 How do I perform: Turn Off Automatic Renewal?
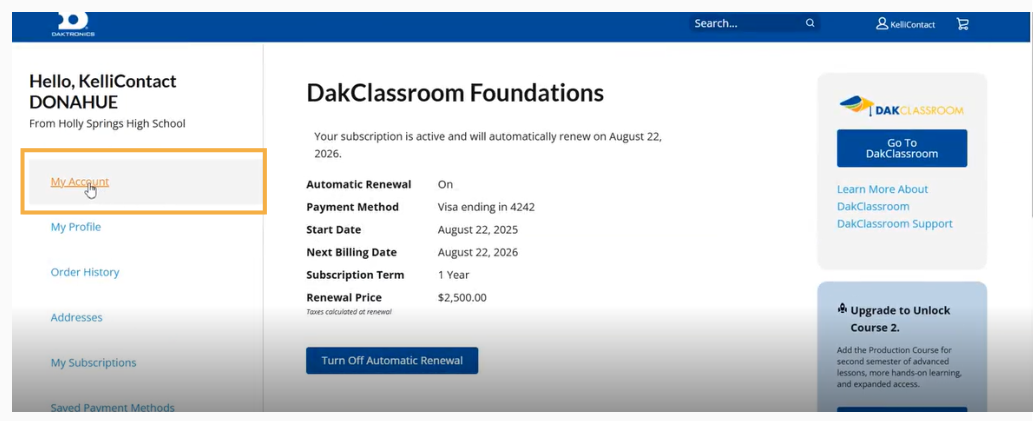click(392, 360)
